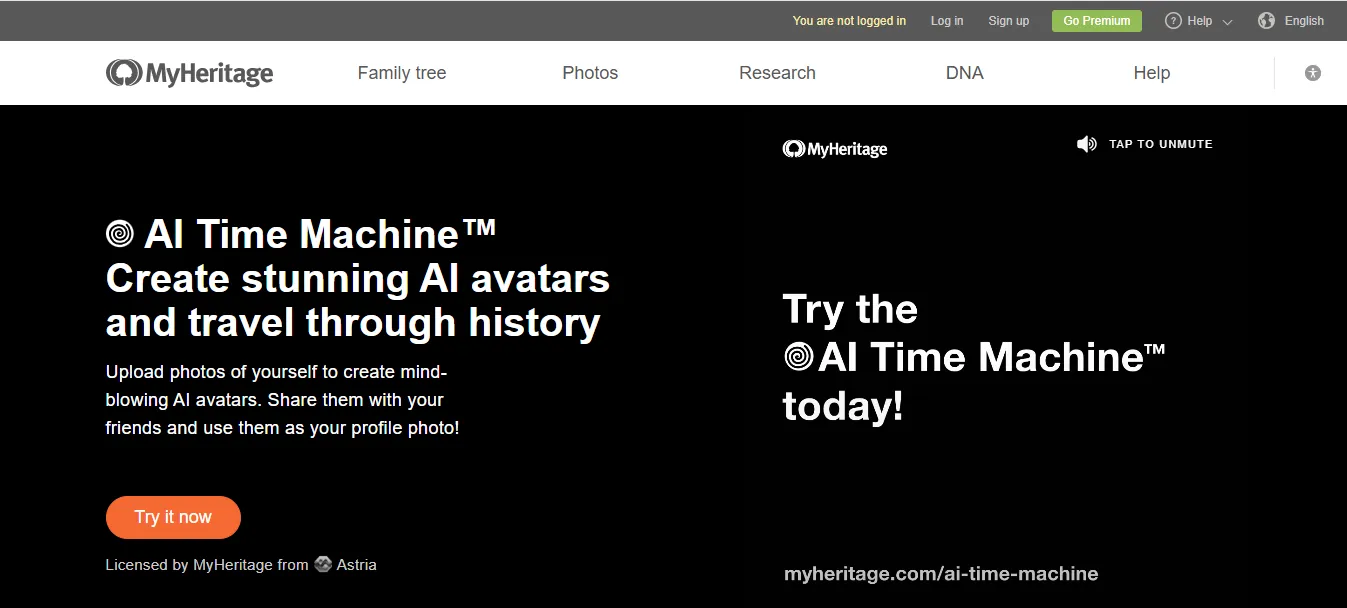Click the myheritage.com/ai-time-machine URL text
Screen dimensions: 1347x608
coord(941,574)
